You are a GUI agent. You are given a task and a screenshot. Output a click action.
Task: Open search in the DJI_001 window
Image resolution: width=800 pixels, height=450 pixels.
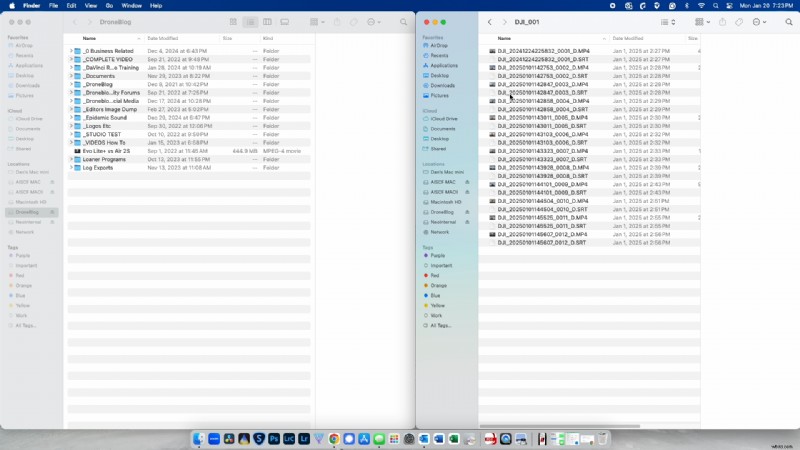click(789, 21)
